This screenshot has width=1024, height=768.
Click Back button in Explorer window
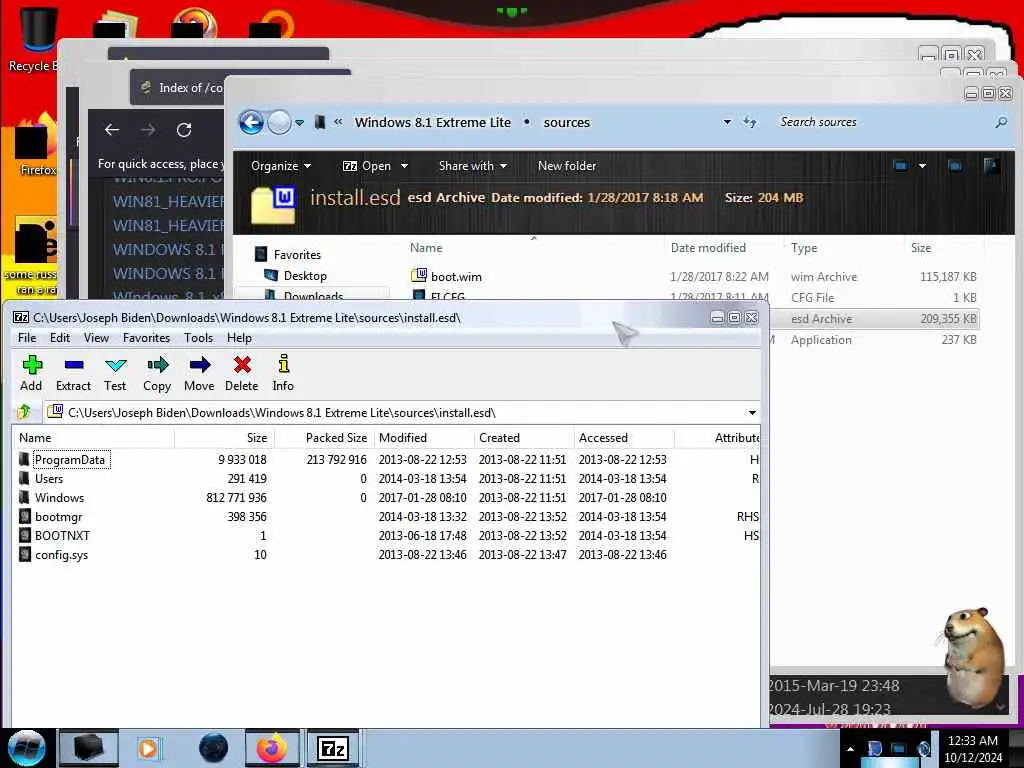point(251,122)
